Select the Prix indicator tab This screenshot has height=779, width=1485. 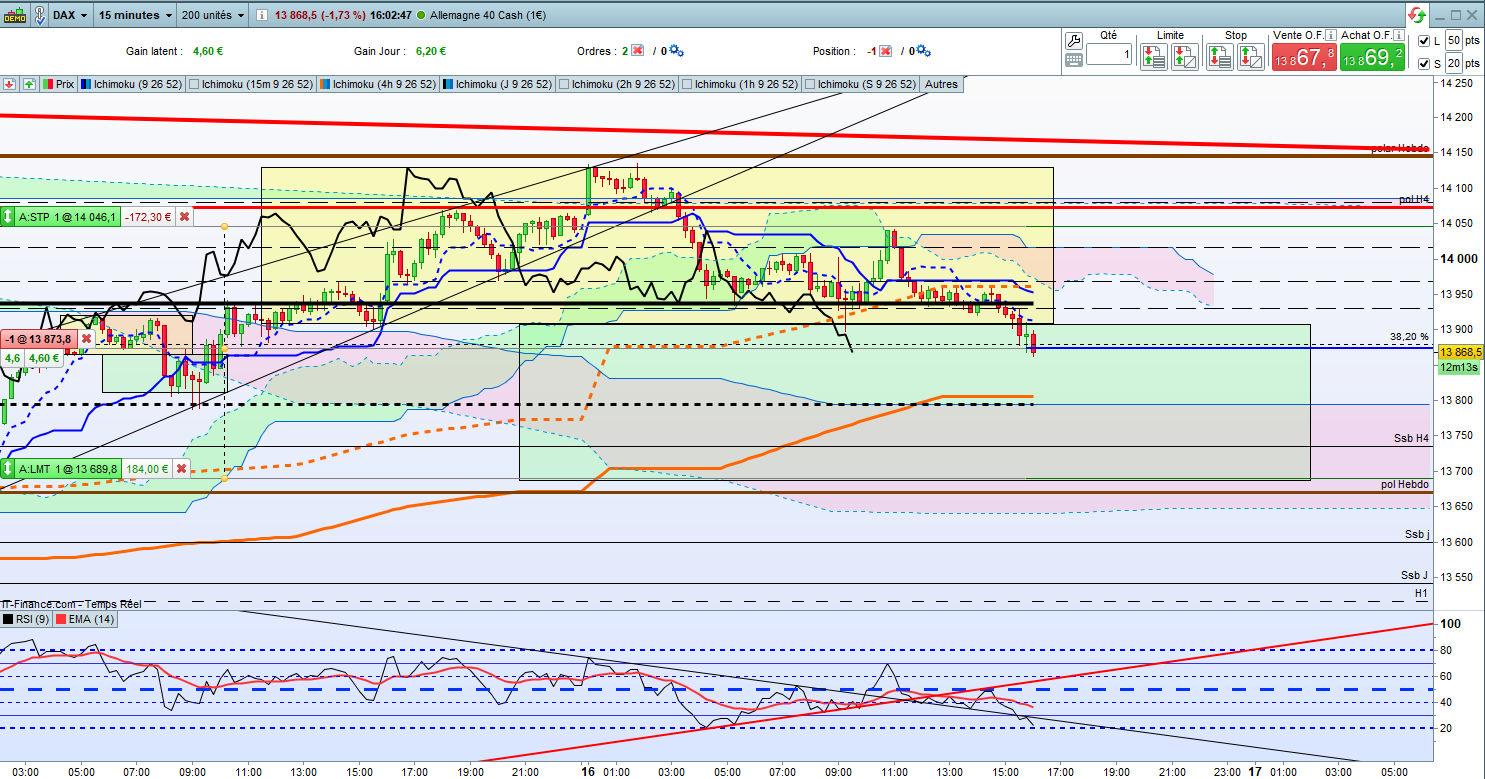pos(58,85)
